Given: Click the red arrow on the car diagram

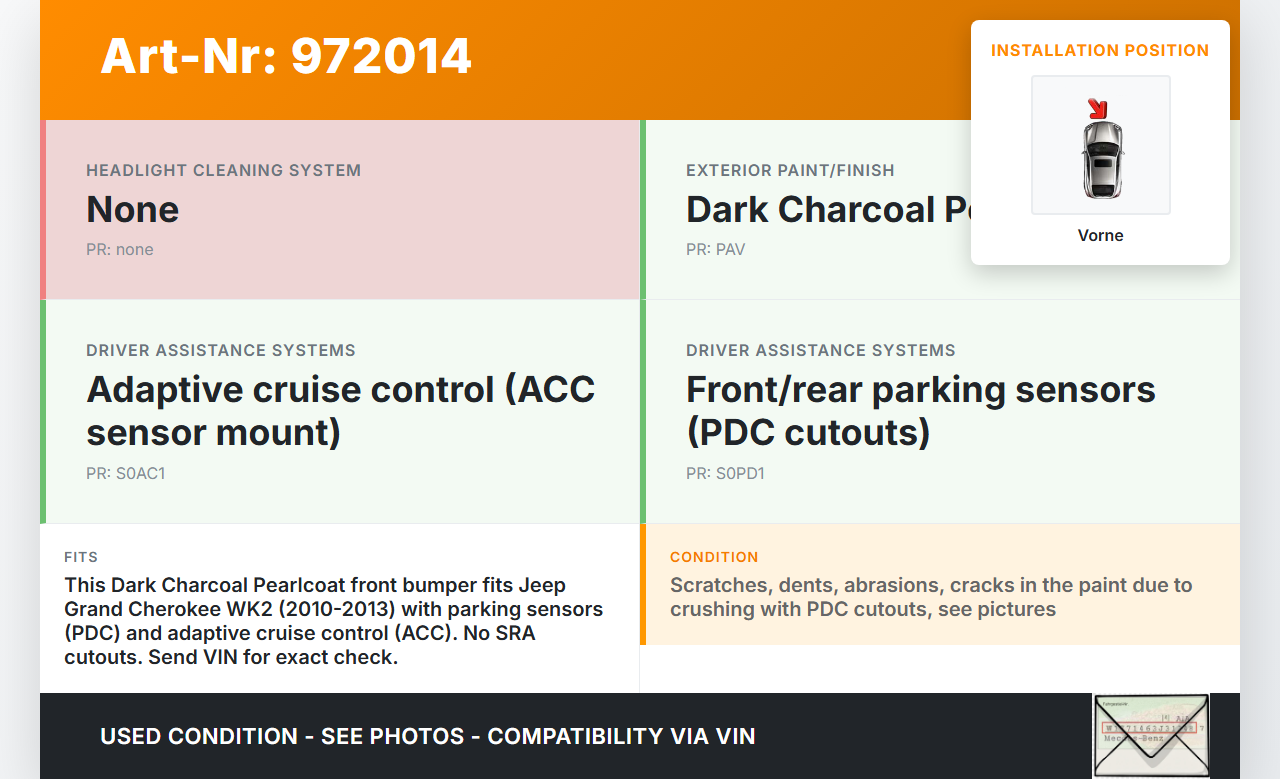Looking at the screenshot, I should point(1097,109).
